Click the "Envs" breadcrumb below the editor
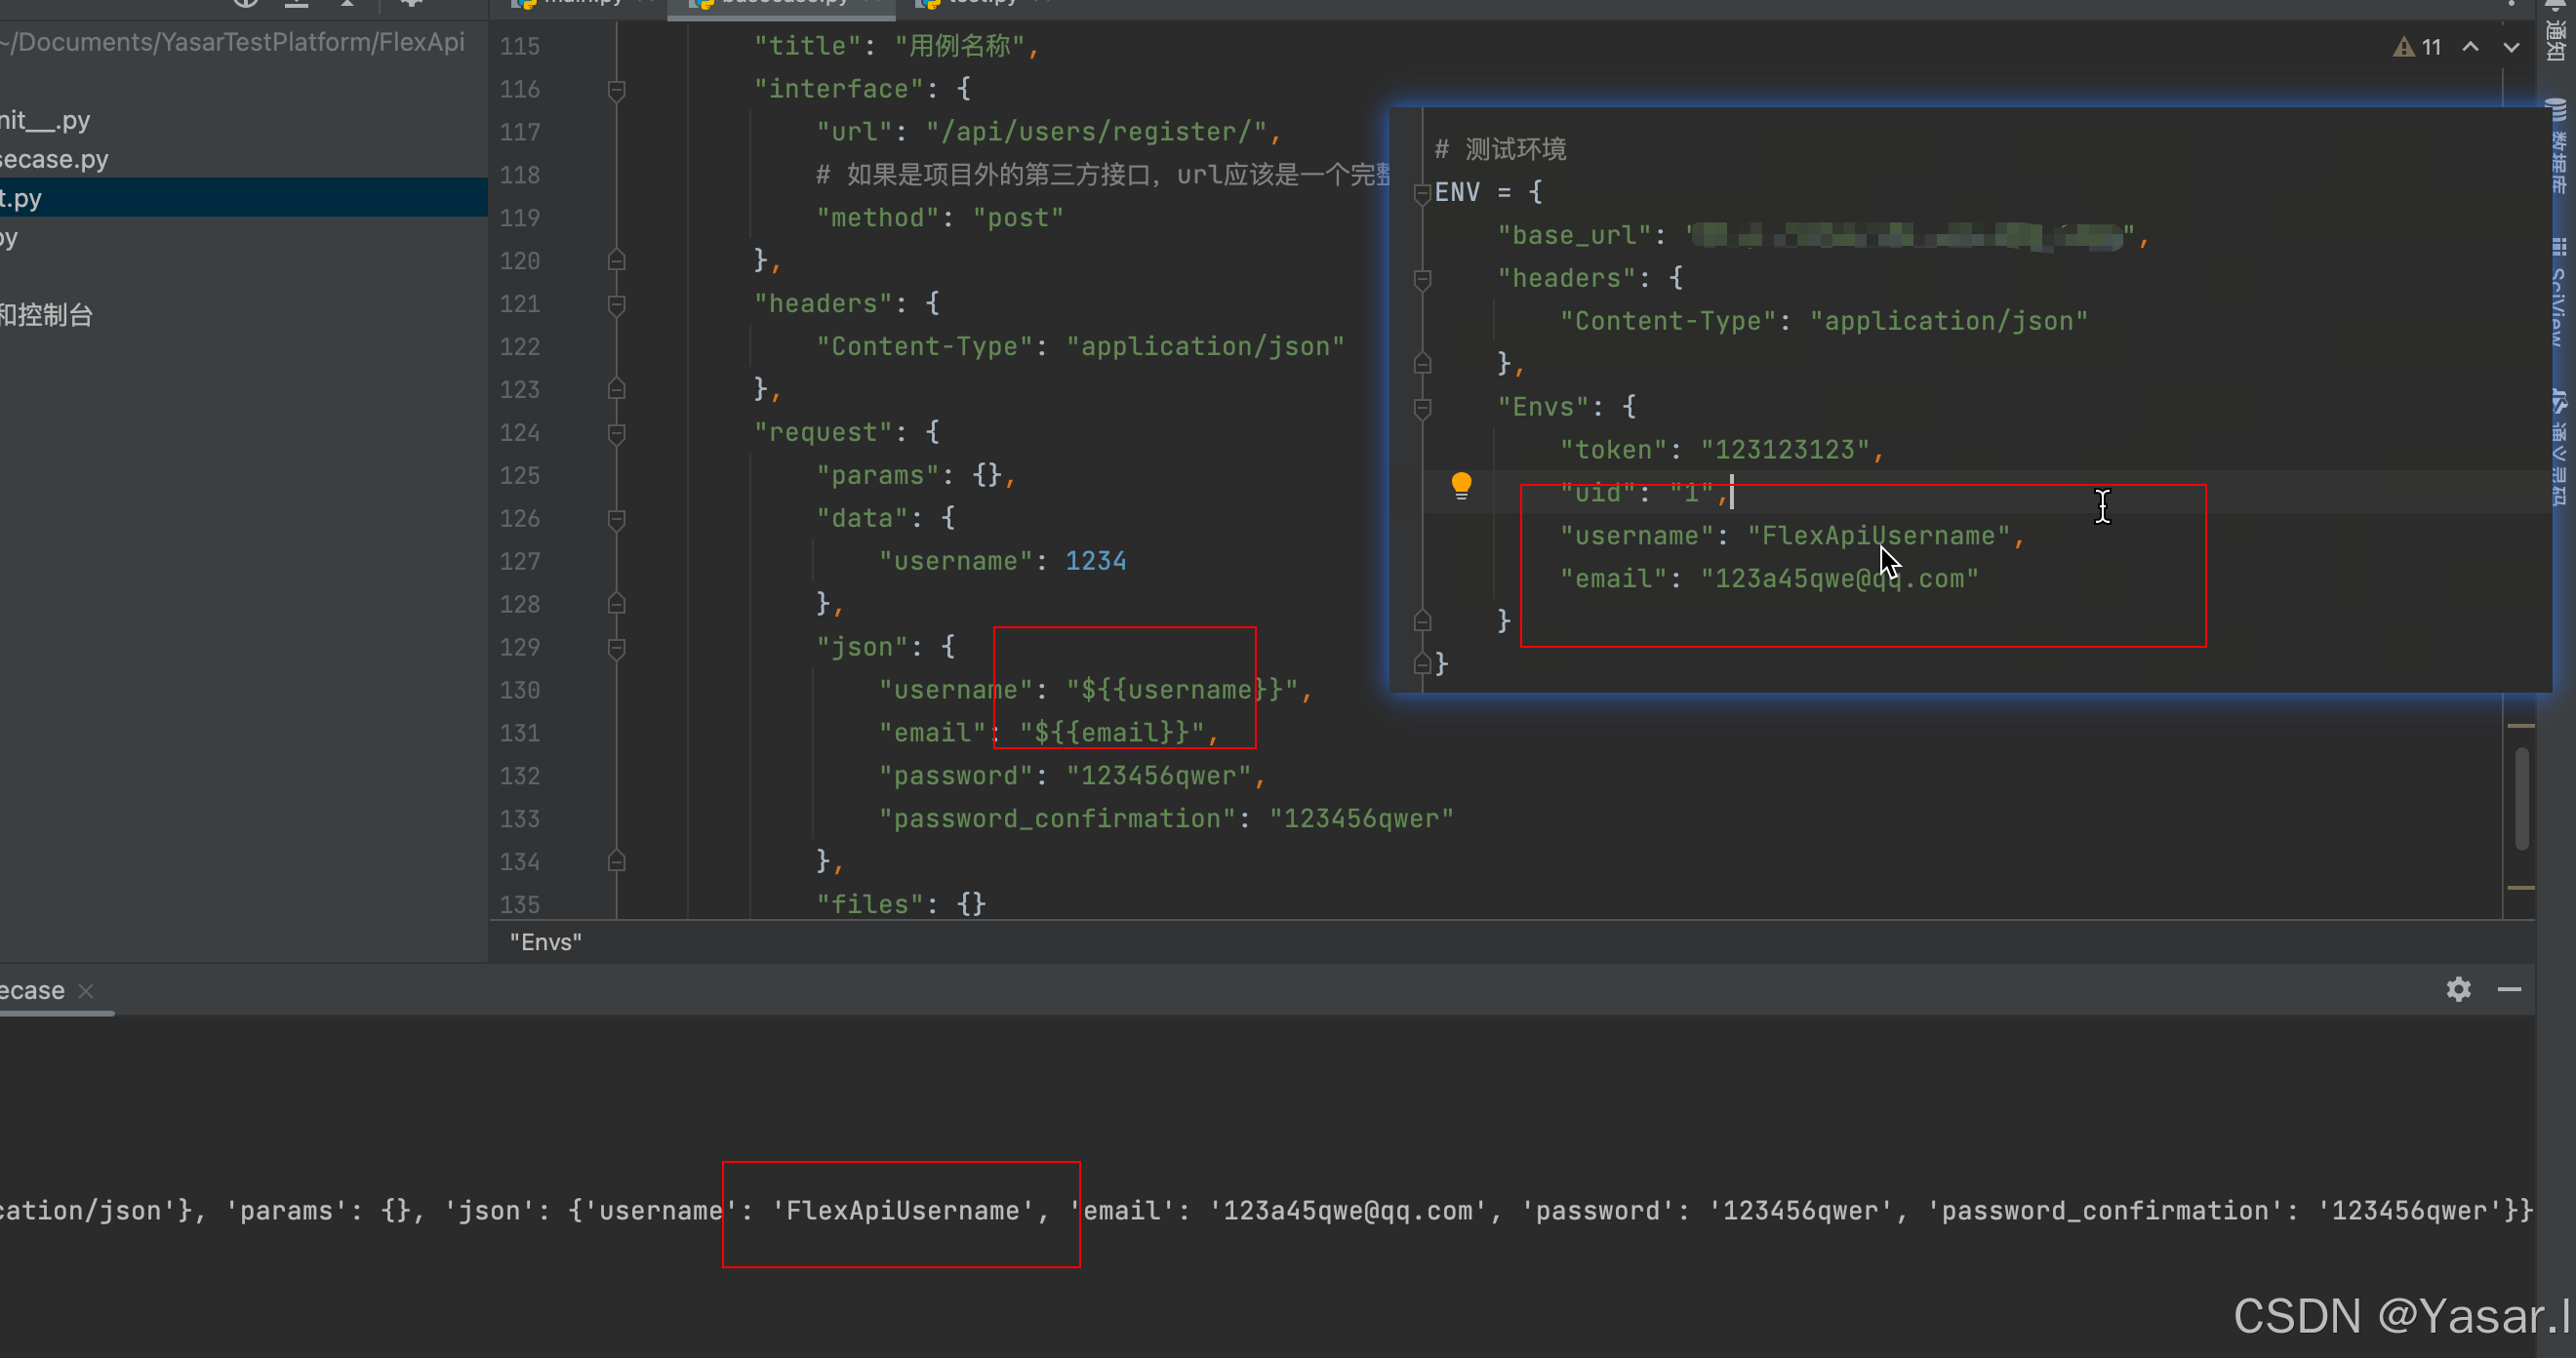2576x1358 pixels. 546,942
